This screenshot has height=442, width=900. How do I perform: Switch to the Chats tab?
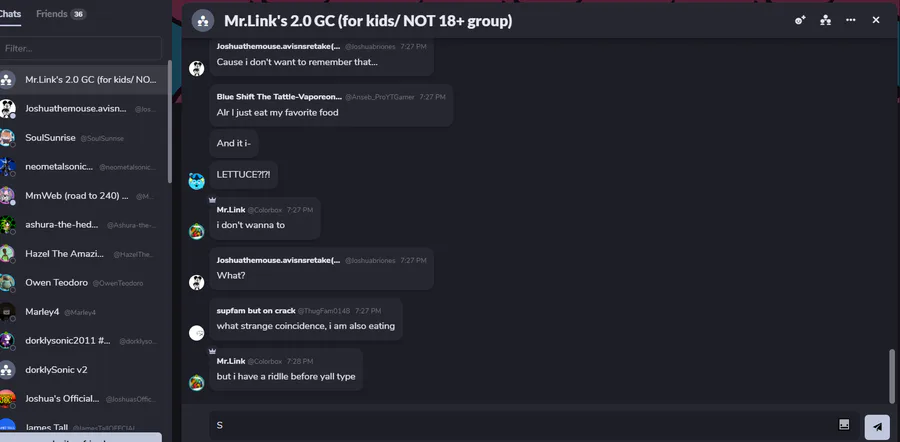click(x=10, y=14)
